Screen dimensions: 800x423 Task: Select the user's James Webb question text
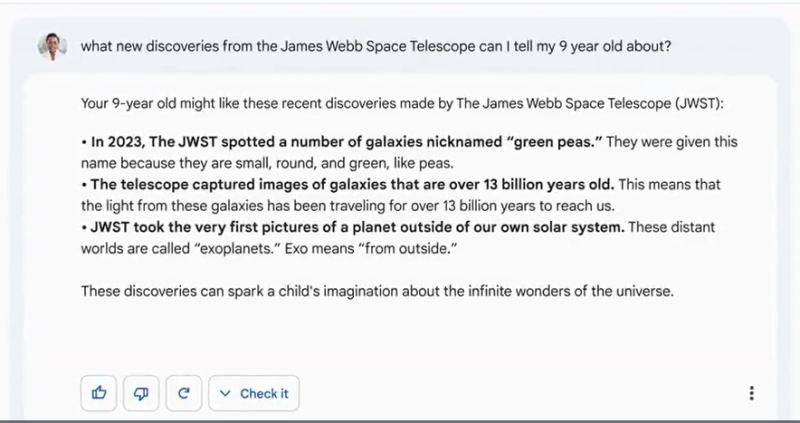pos(376,46)
